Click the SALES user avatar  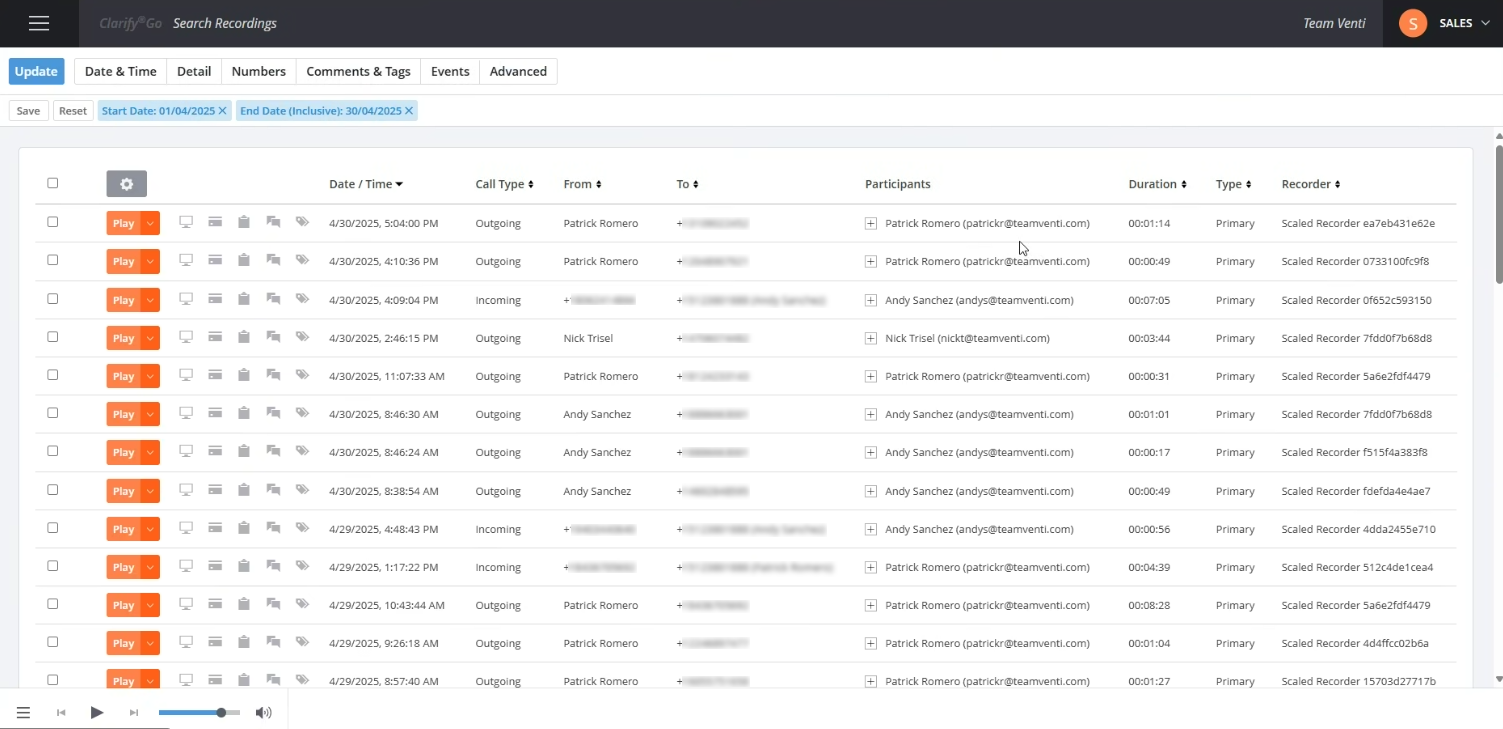(1413, 23)
